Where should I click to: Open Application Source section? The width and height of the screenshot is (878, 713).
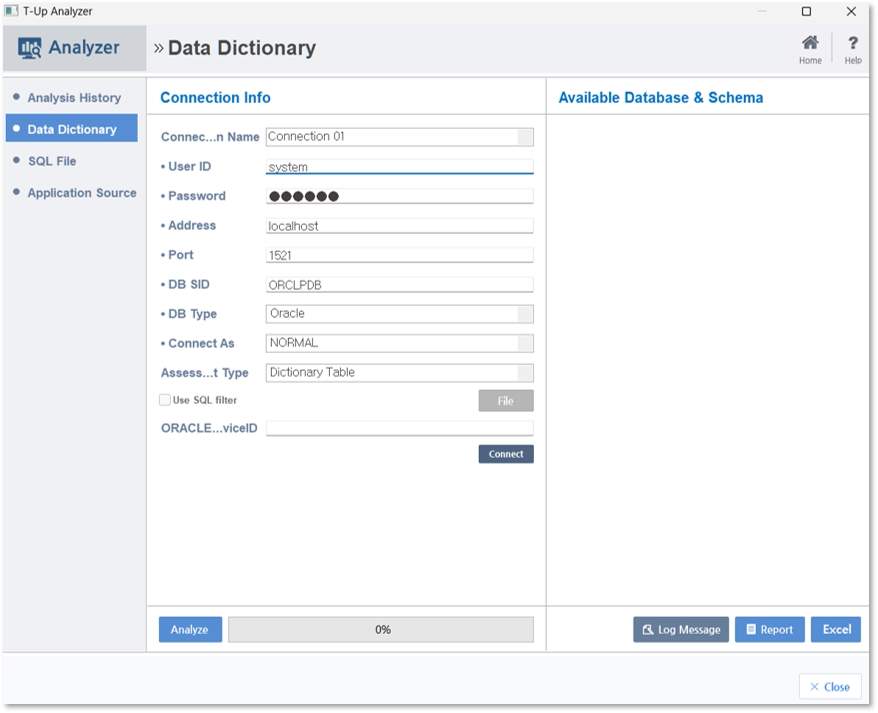pyautogui.click(x=82, y=193)
